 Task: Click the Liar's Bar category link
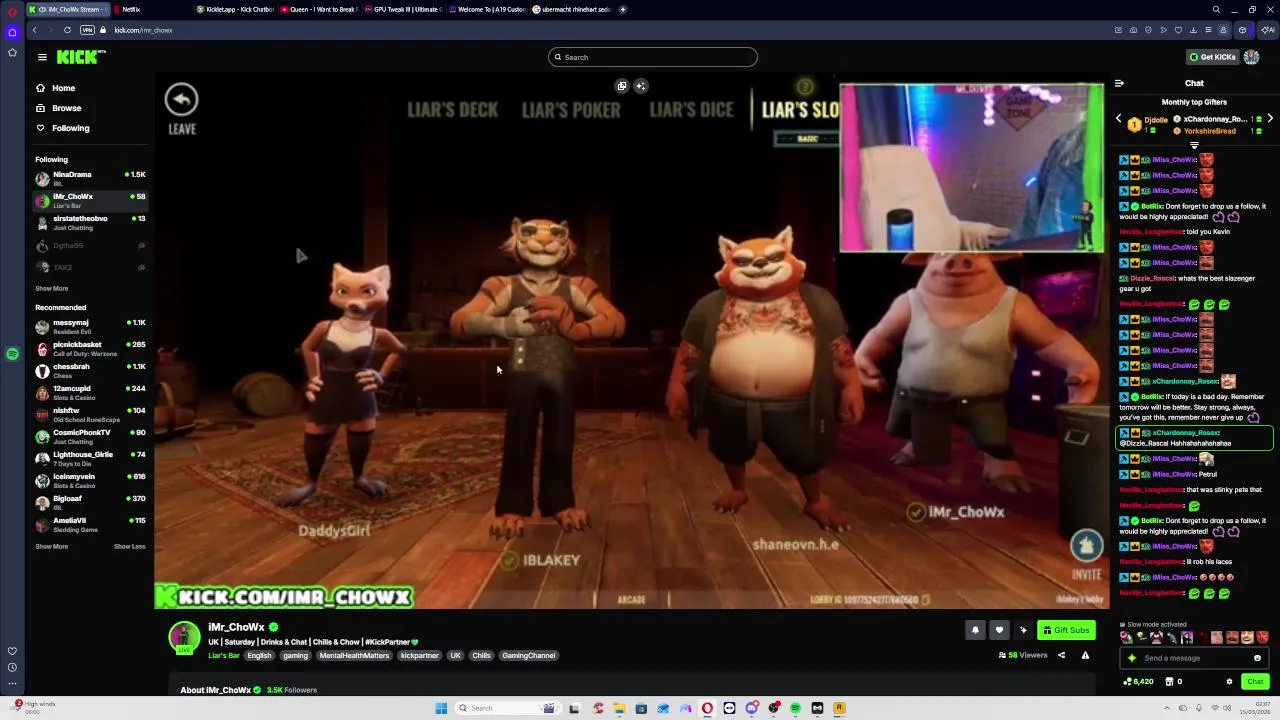click(x=224, y=655)
